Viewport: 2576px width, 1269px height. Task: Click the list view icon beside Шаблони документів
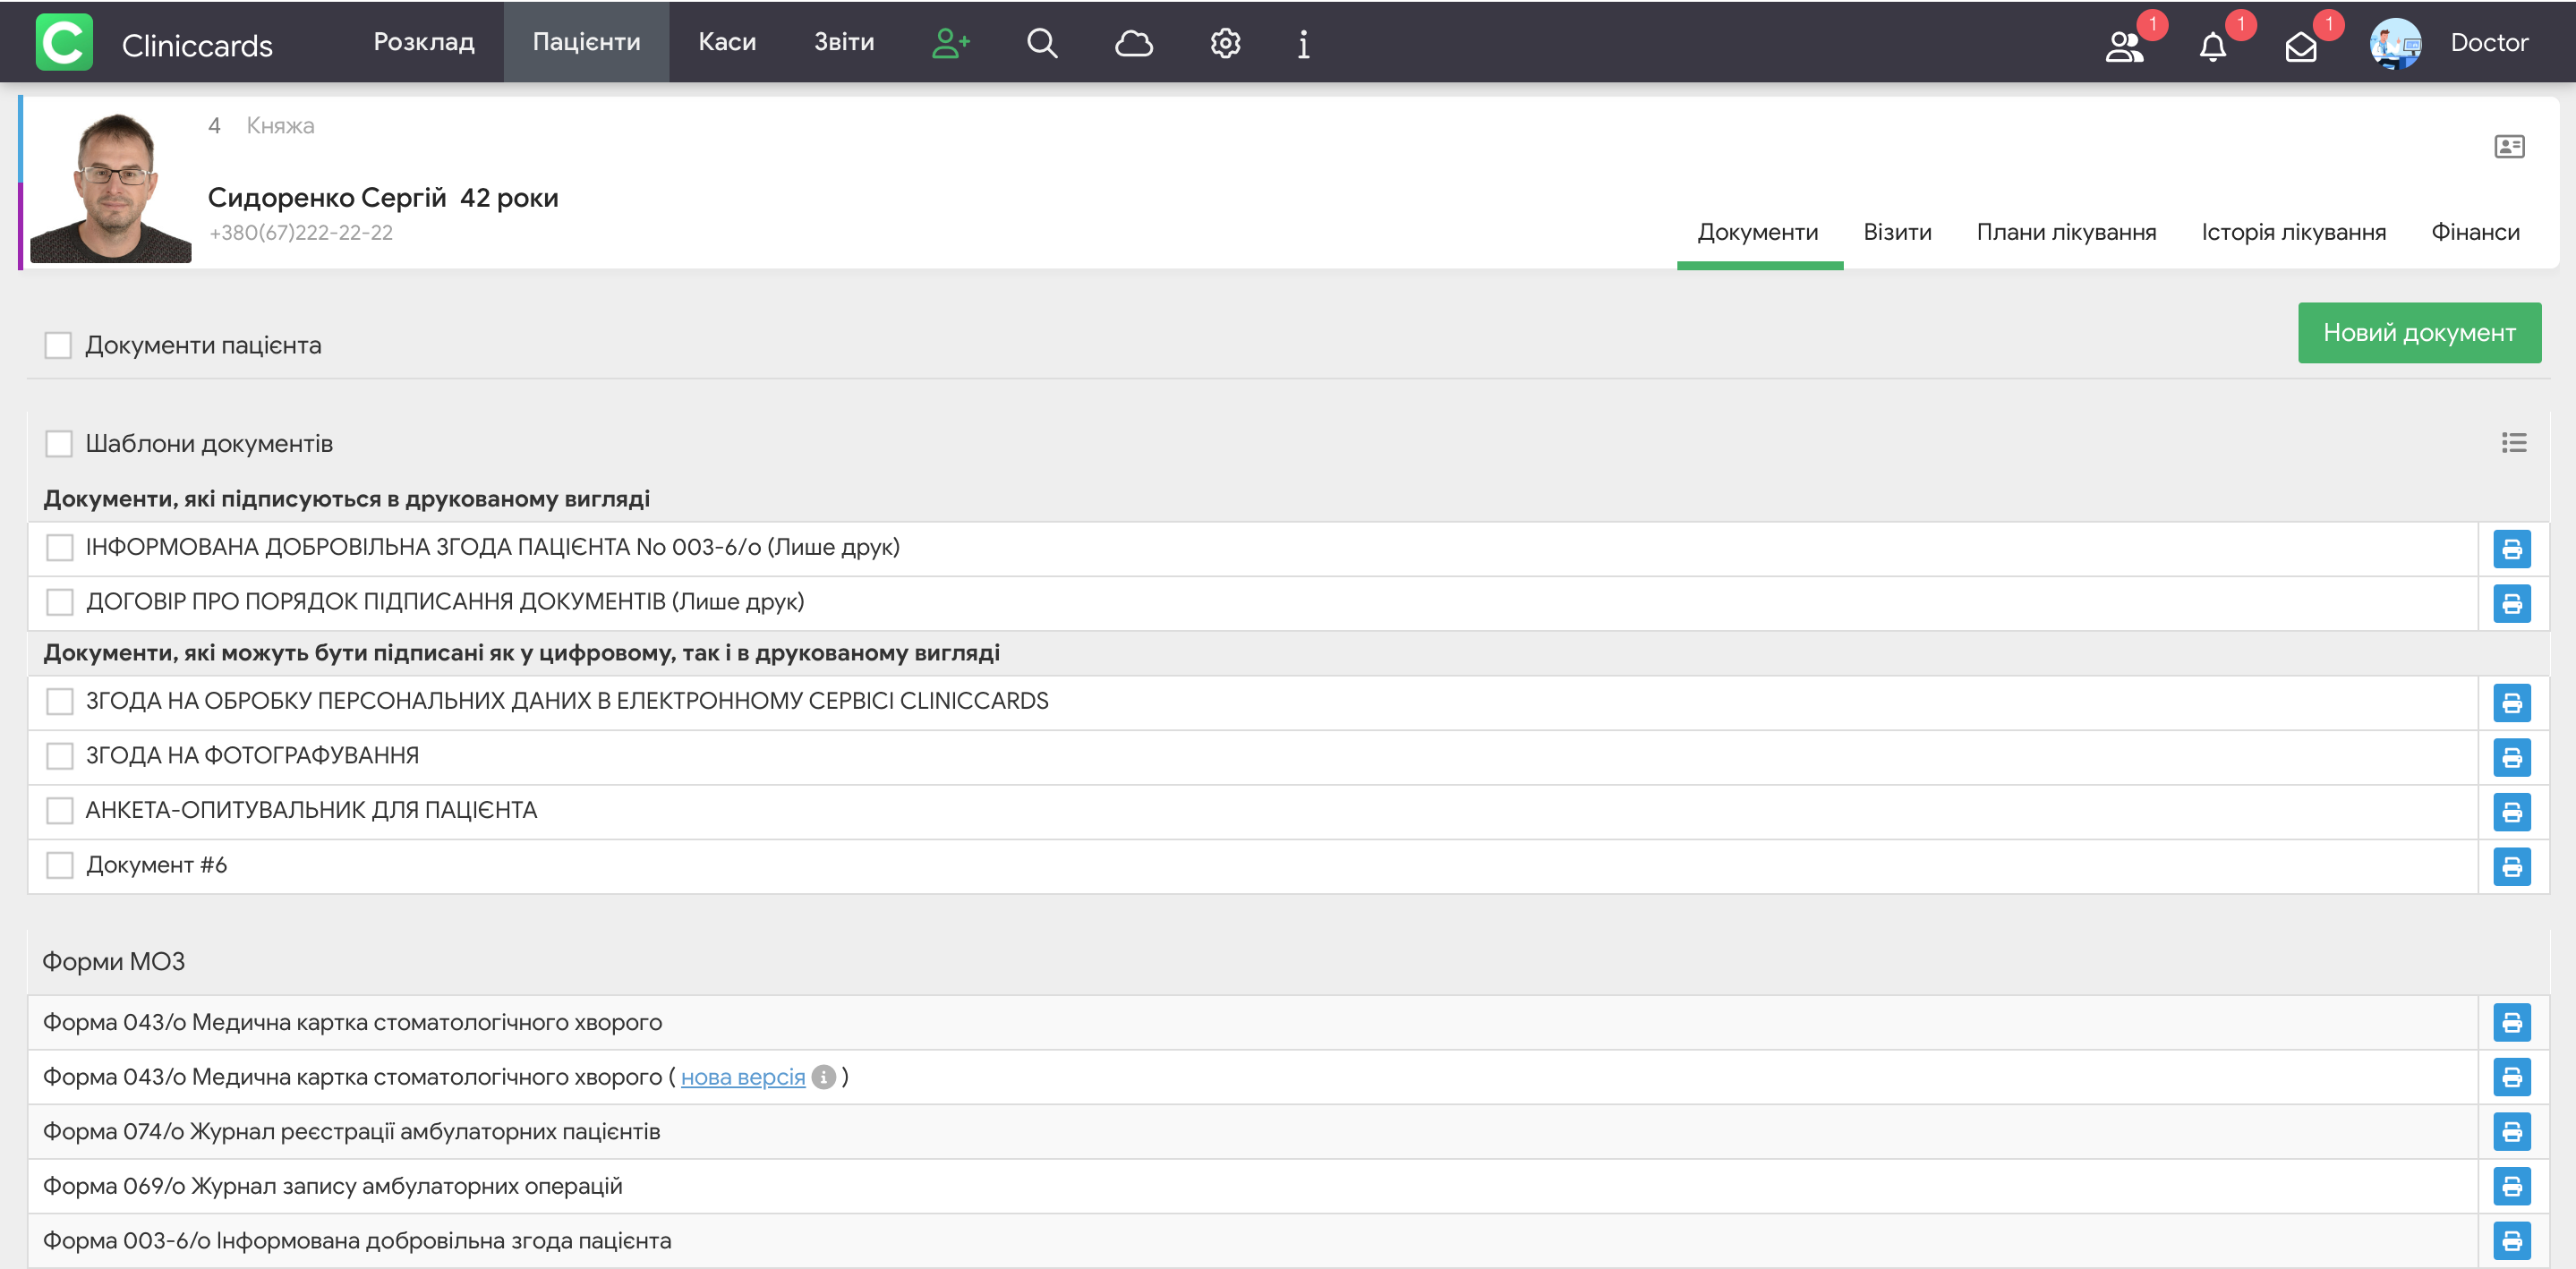coord(2514,442)
